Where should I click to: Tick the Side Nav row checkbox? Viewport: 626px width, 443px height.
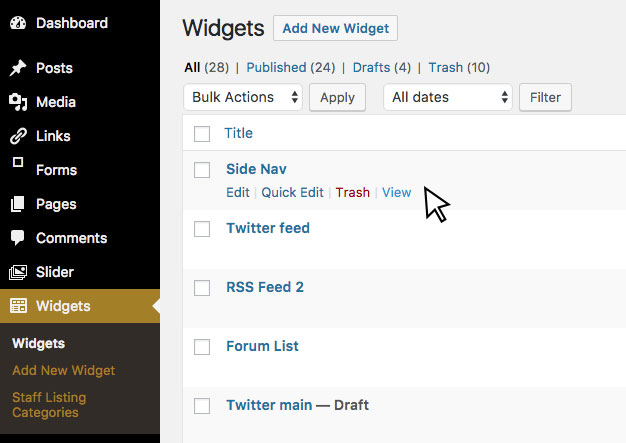202,170
